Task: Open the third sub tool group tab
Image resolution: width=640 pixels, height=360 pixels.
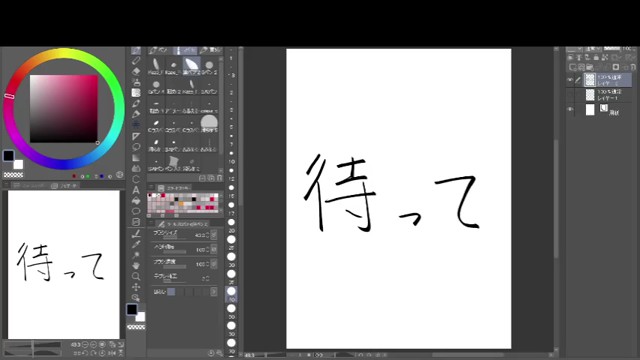Action: pyautogui.click(x=211, y=50)
